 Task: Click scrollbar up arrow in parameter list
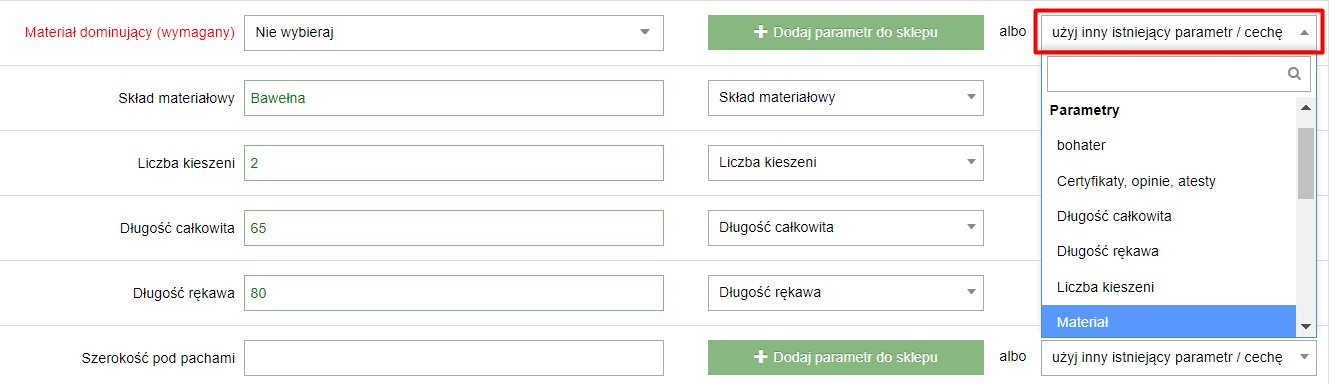1305,108
